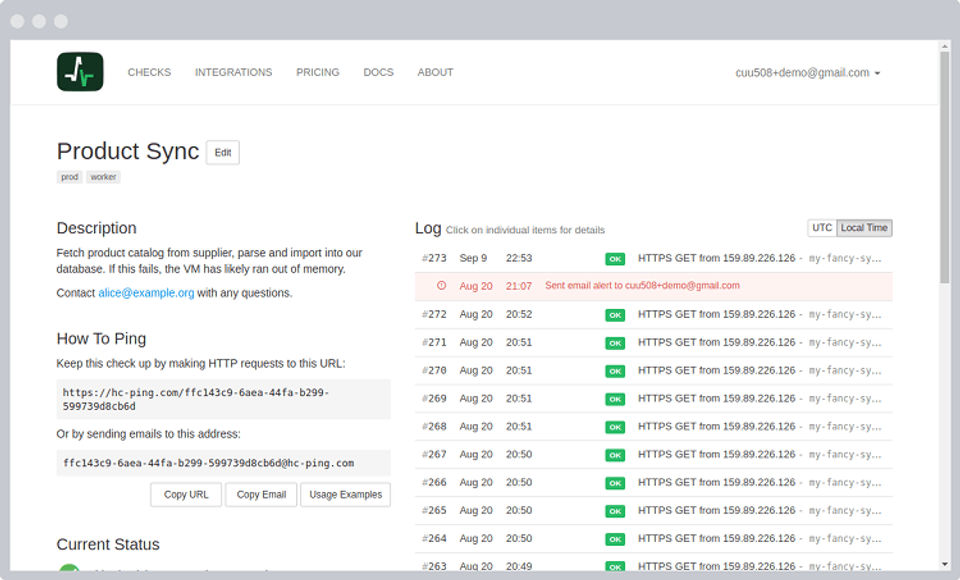Go to Integrations page
The width and height of the screenshot is (960, 580).
[233, 72]
